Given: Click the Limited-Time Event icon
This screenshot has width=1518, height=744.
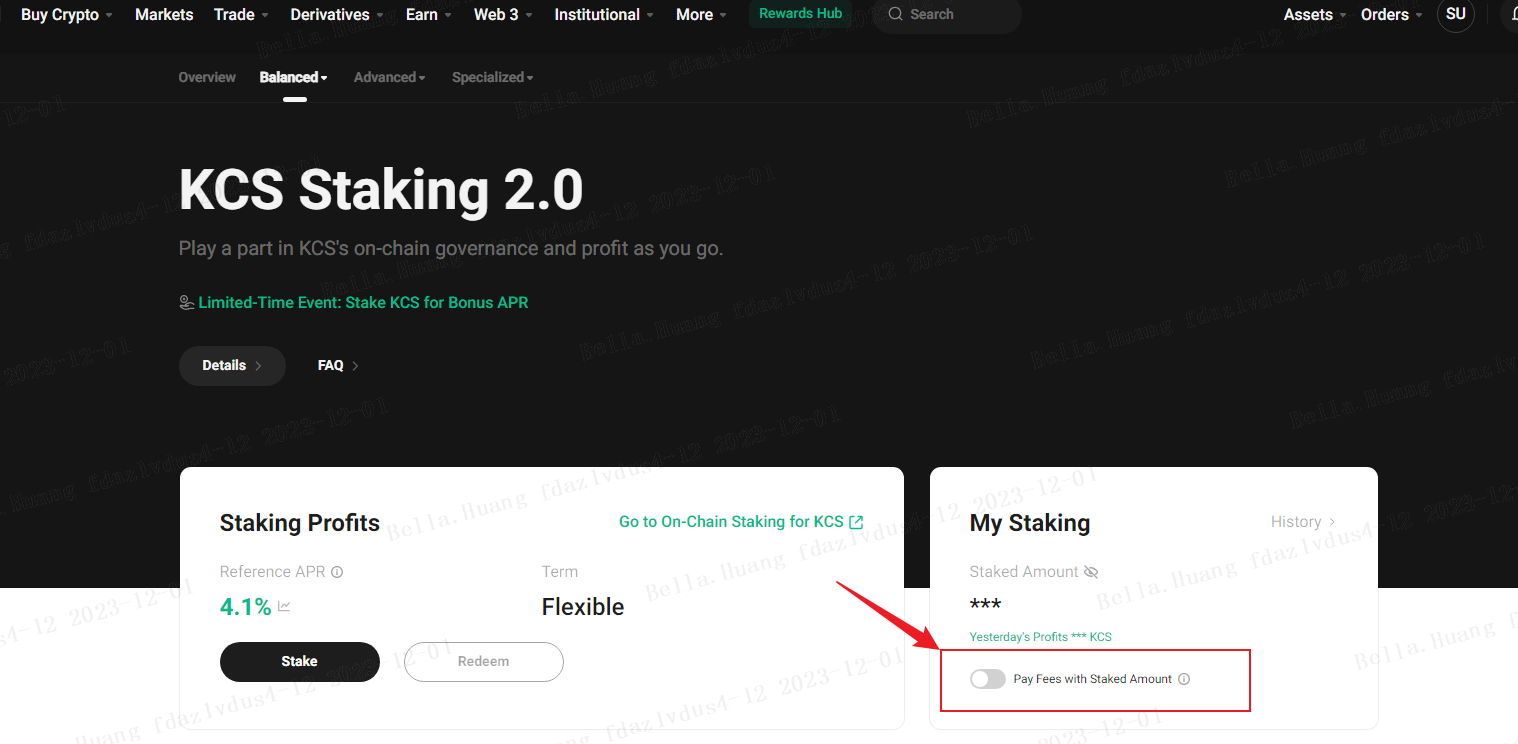Looking at the screenshot, I should pos(187,302).
